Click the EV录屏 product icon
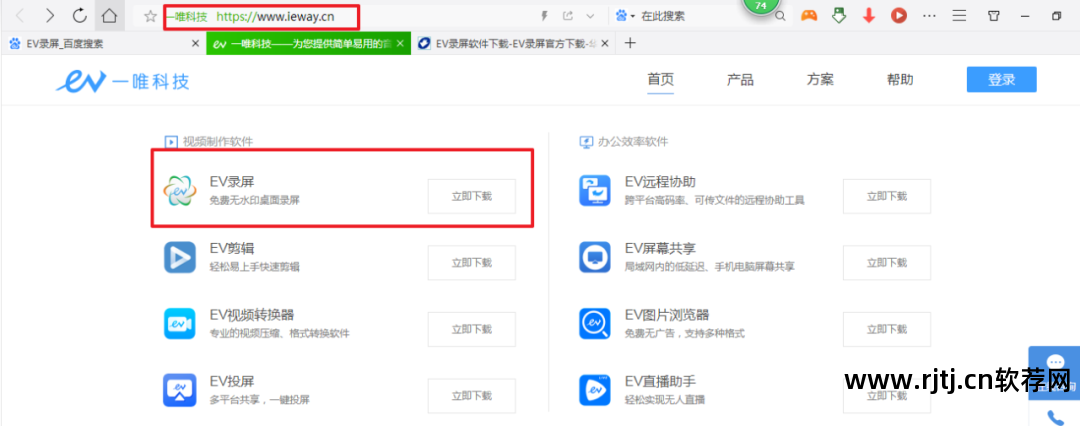Viewport: 1080px width, 426px height. (x=180, y=192)
